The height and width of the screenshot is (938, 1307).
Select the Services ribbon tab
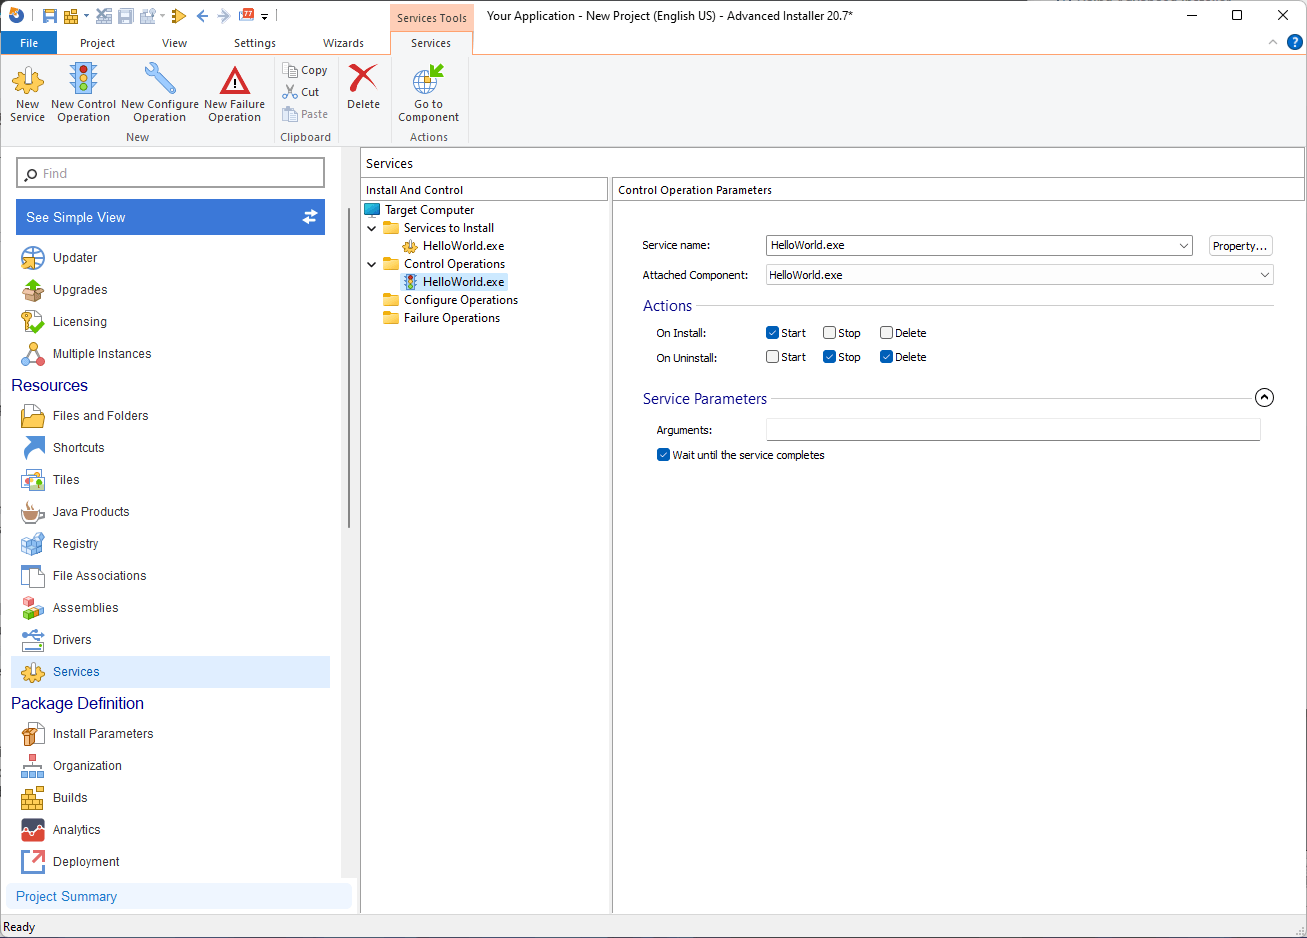[x=431, y=43]
